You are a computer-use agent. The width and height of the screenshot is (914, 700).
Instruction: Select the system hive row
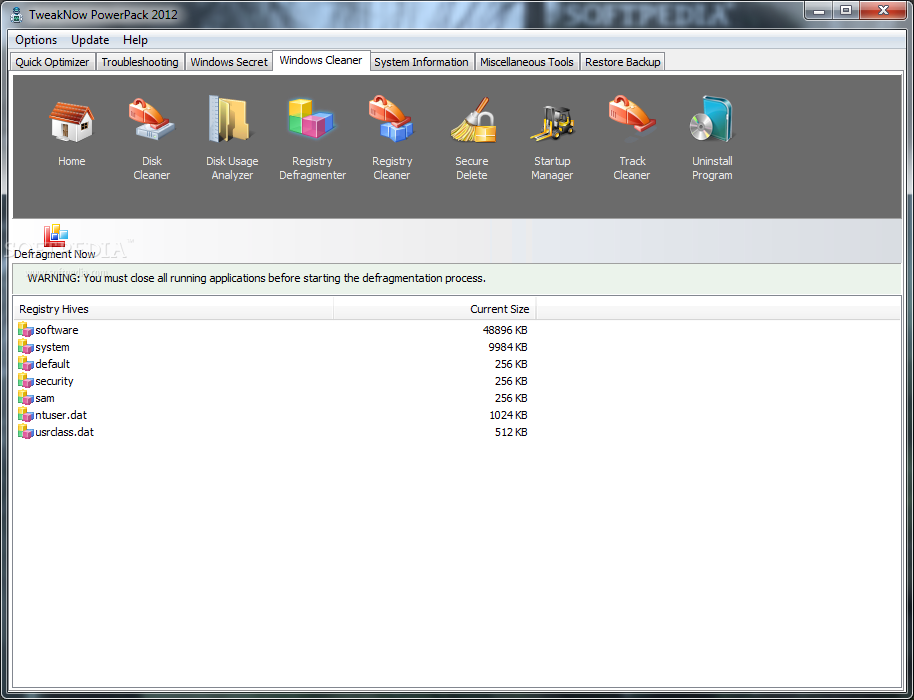(274, 347)
